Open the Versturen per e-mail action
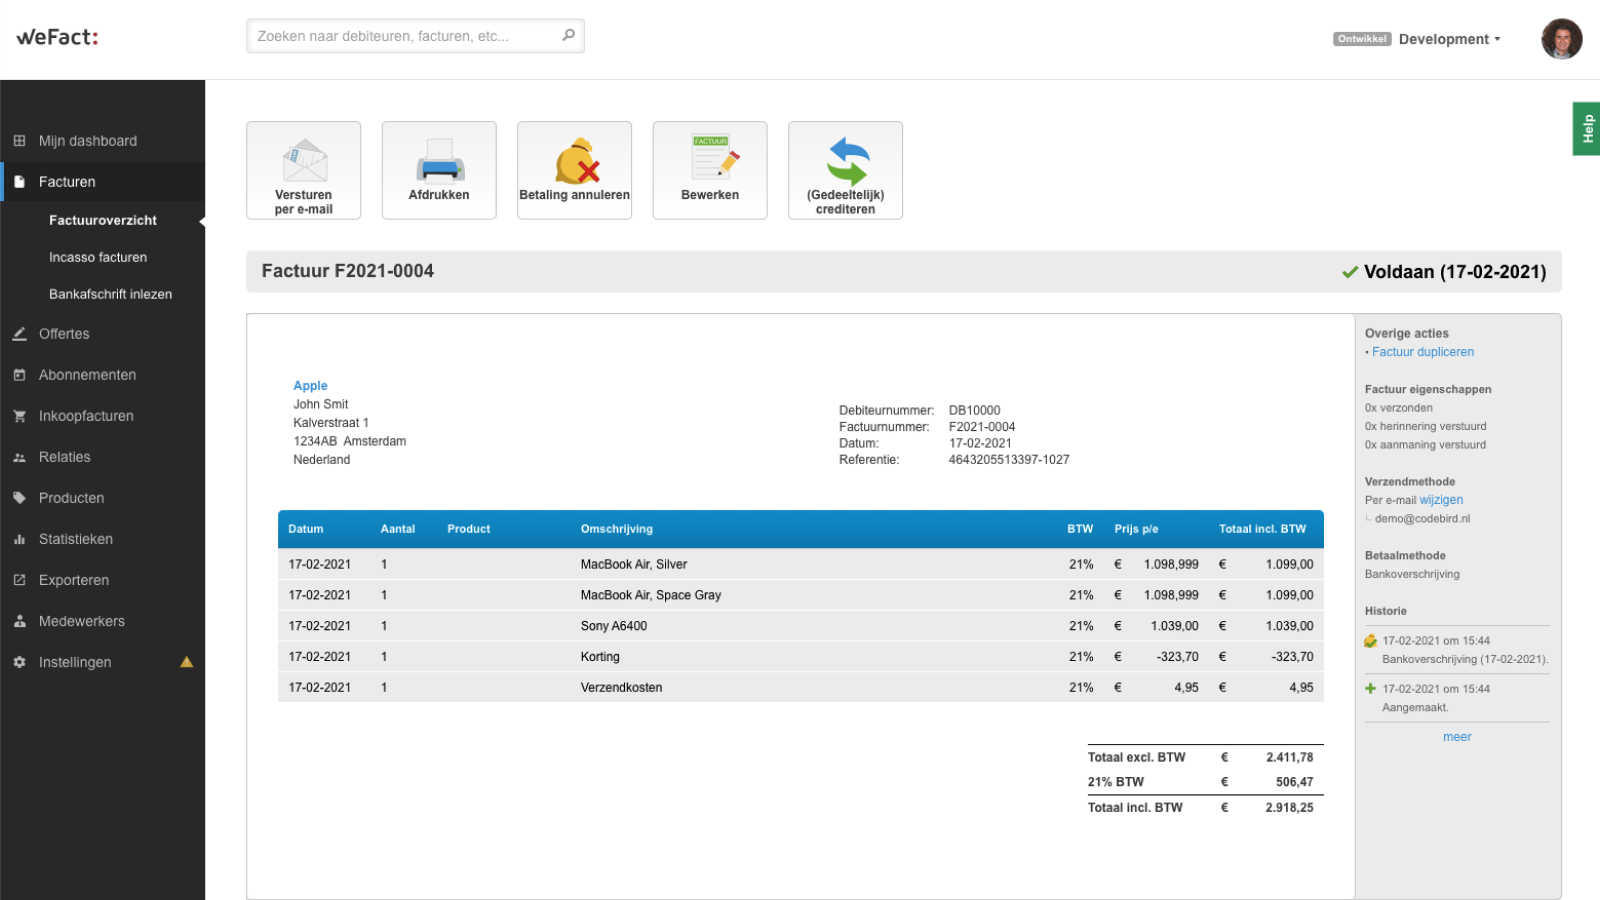This screenshot has width=1600, height=900. click(303, 170)
